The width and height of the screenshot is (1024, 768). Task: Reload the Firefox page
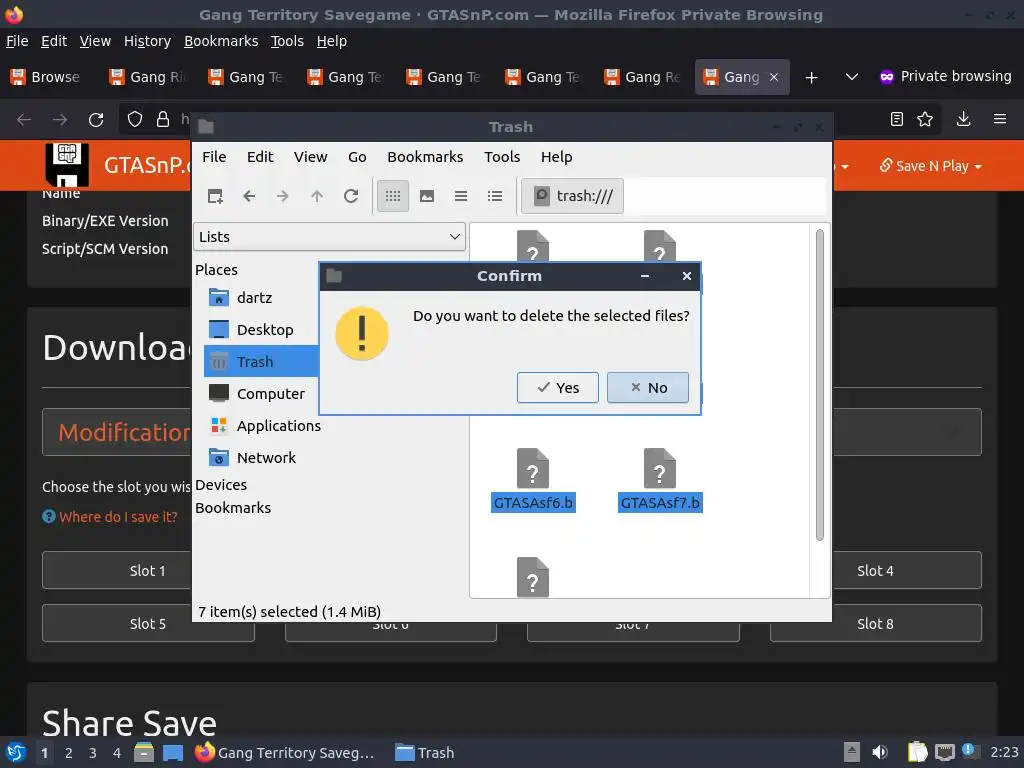(96, 120)
